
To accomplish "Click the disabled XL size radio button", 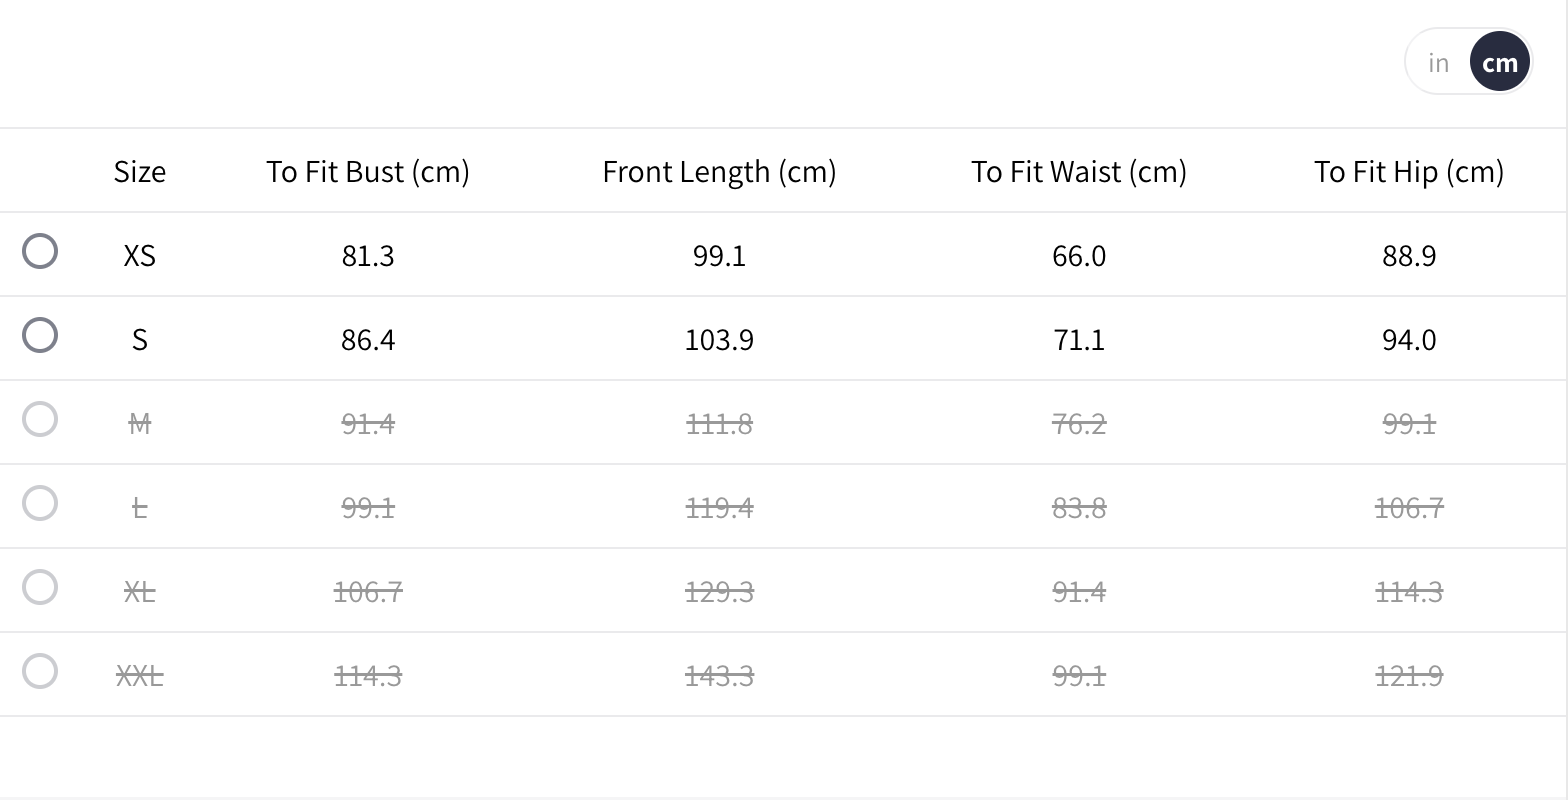I will pyautogui.click(x=40, y=587).
